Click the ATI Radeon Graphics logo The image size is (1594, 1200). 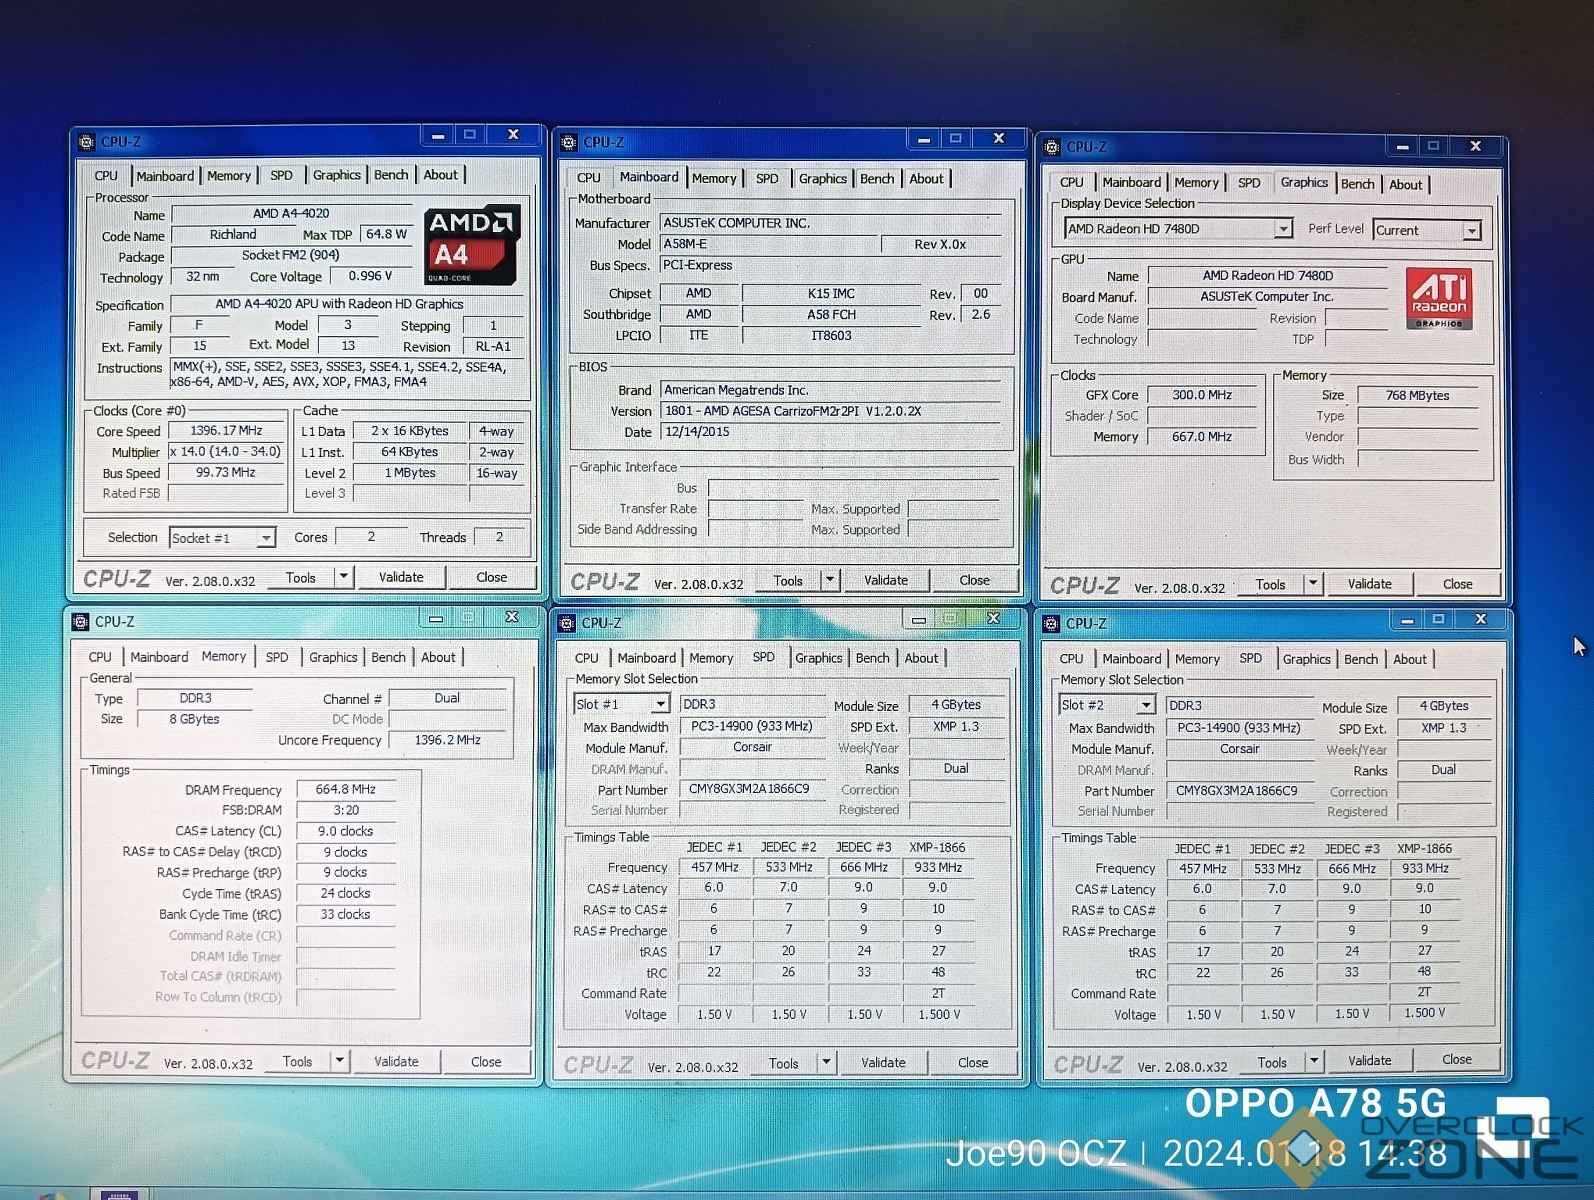coord(1439,298)
